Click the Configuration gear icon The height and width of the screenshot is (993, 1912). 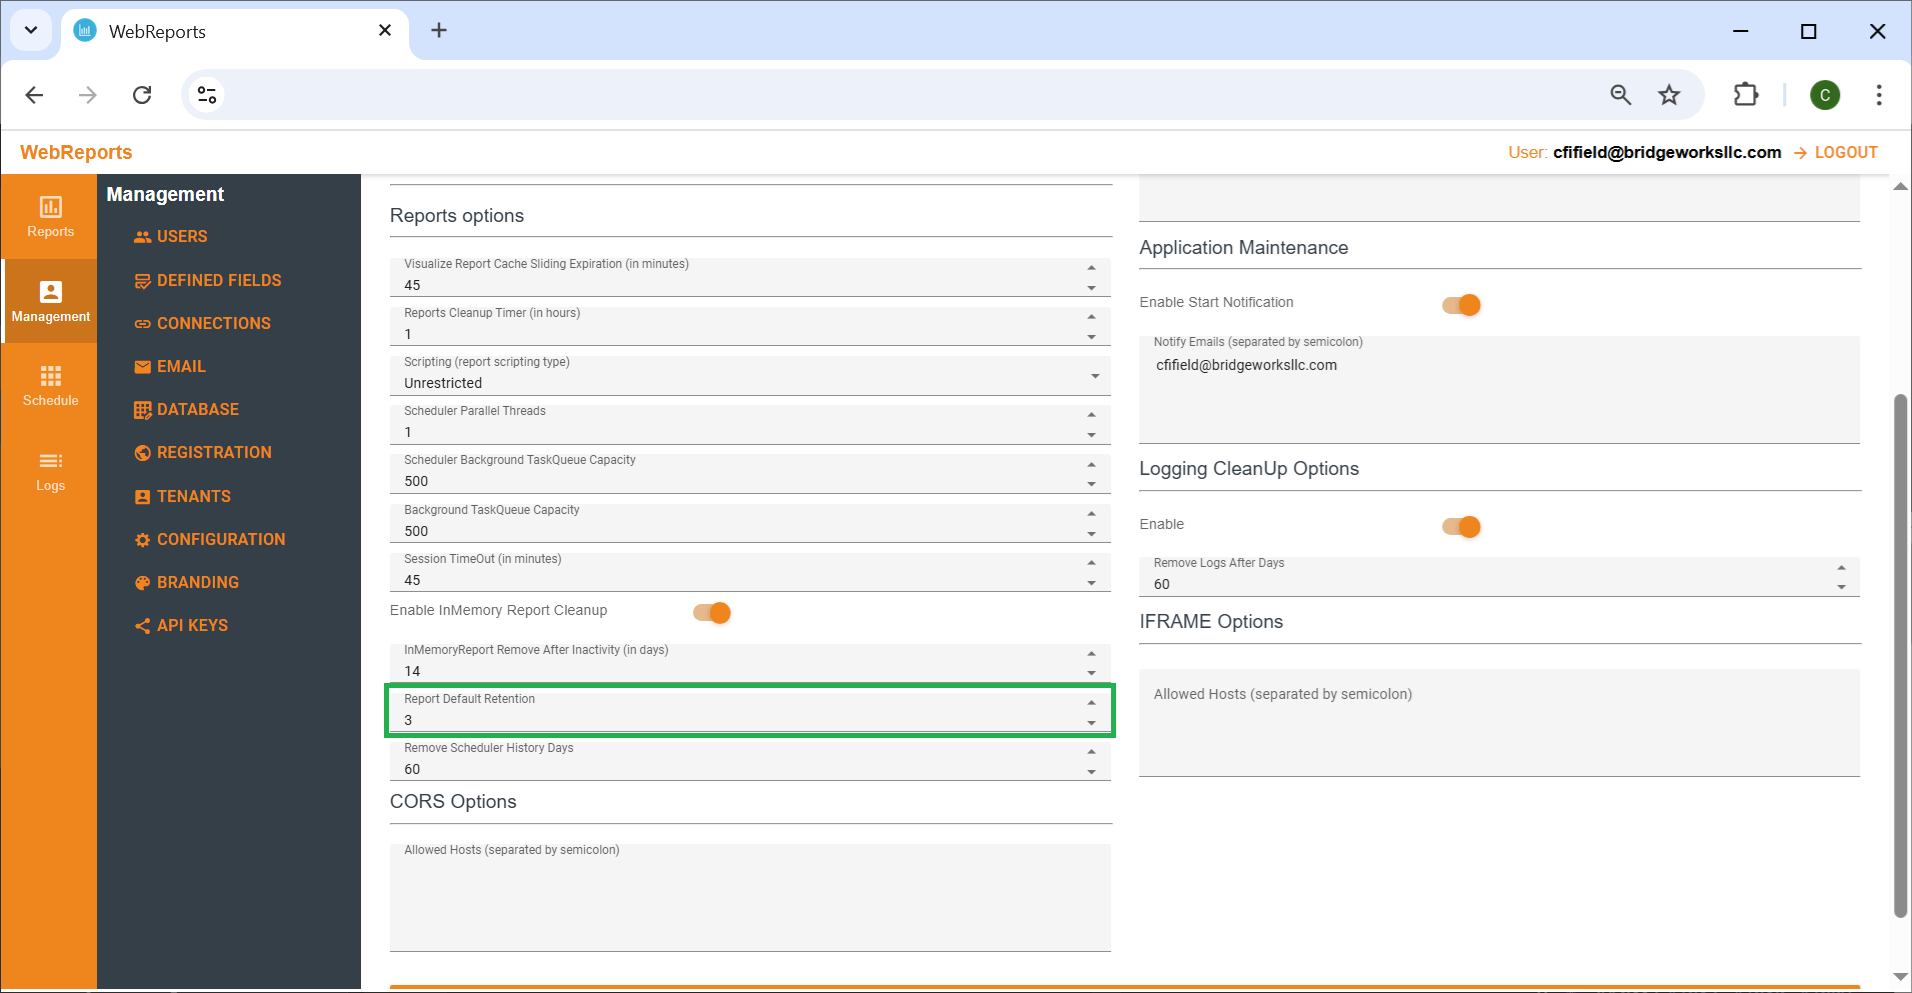pyautogui.click(x=143, y=540)
